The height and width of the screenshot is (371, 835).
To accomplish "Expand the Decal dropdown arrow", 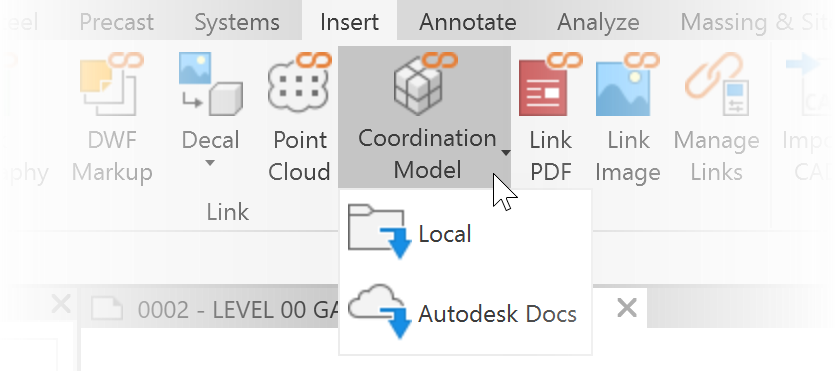I will [210, 163].
